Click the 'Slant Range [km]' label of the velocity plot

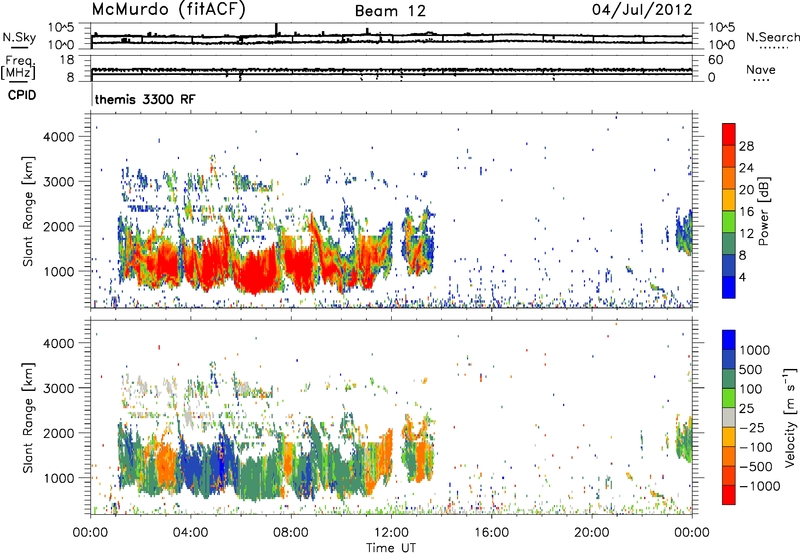tap(28, 417)
